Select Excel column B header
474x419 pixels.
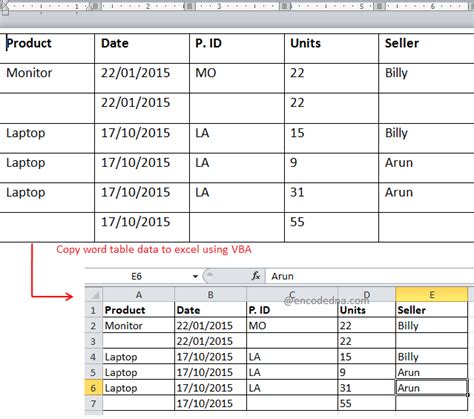(211, 295)
